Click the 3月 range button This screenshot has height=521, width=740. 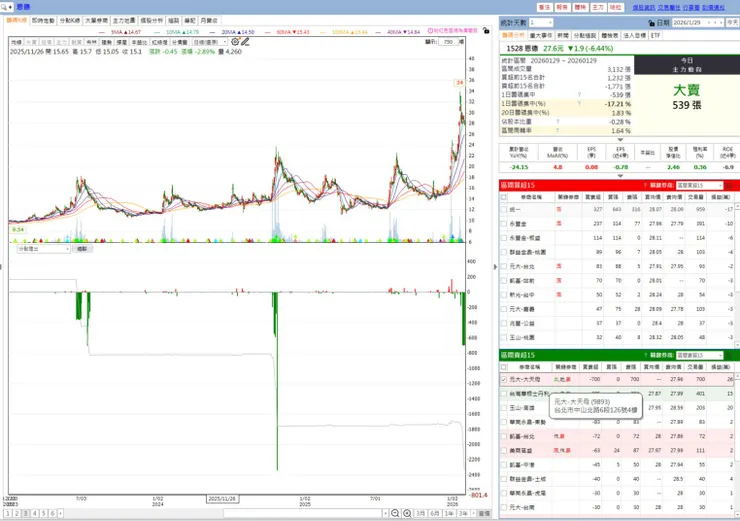point(420,513)
